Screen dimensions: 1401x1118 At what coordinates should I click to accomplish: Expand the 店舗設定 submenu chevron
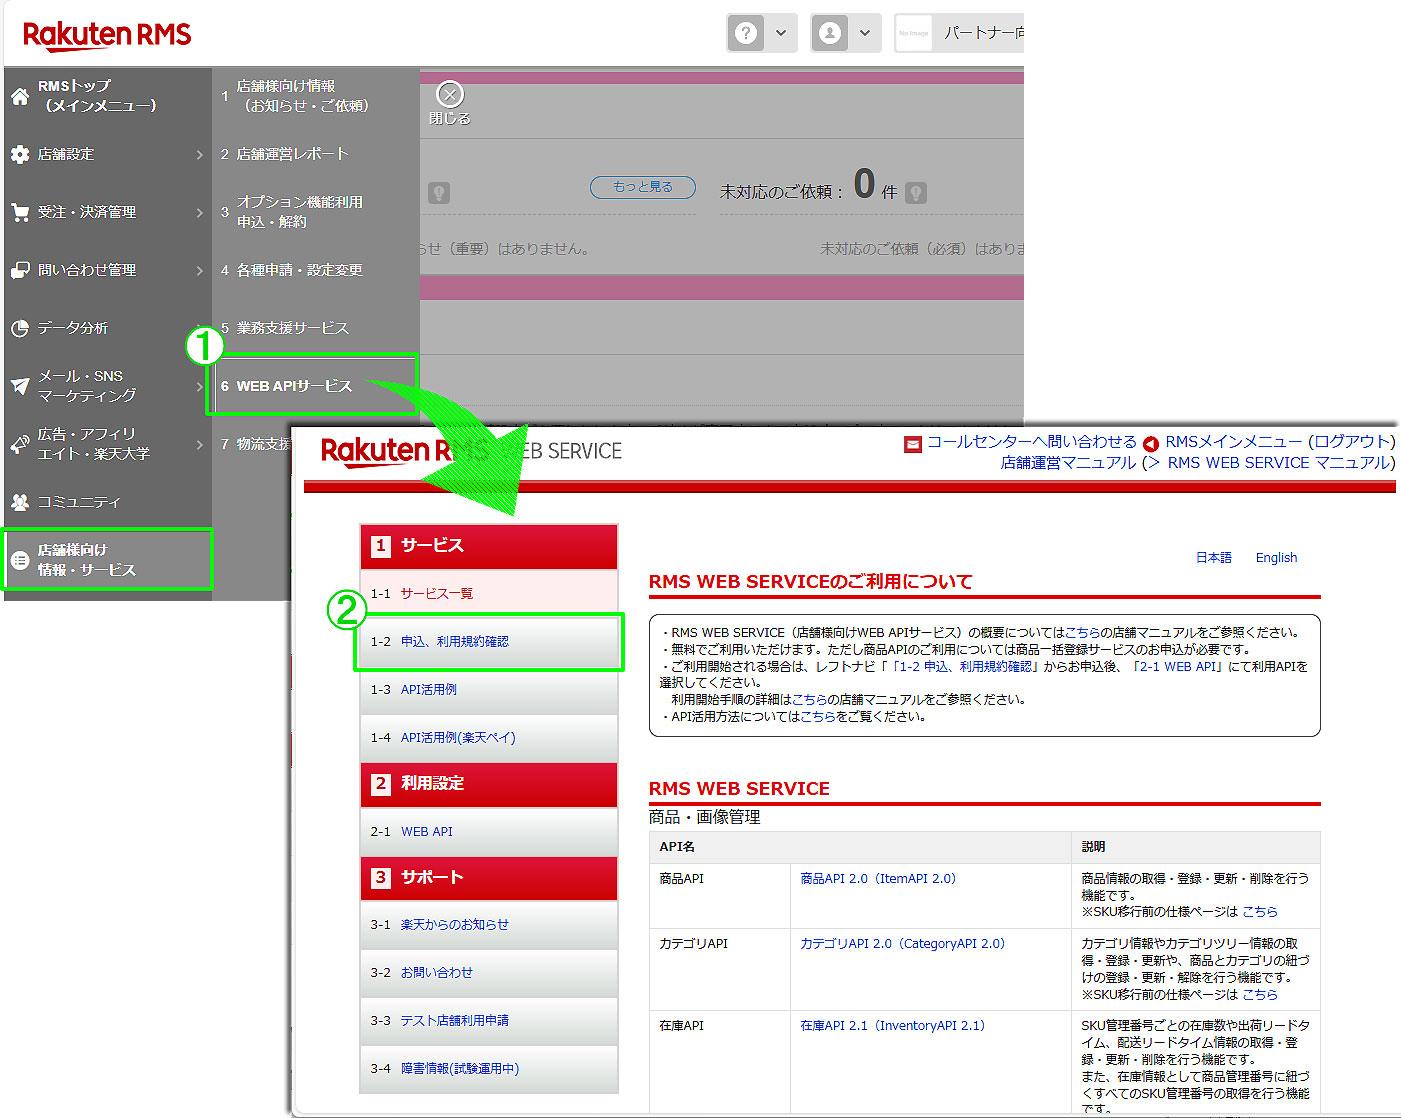(199, 155)
